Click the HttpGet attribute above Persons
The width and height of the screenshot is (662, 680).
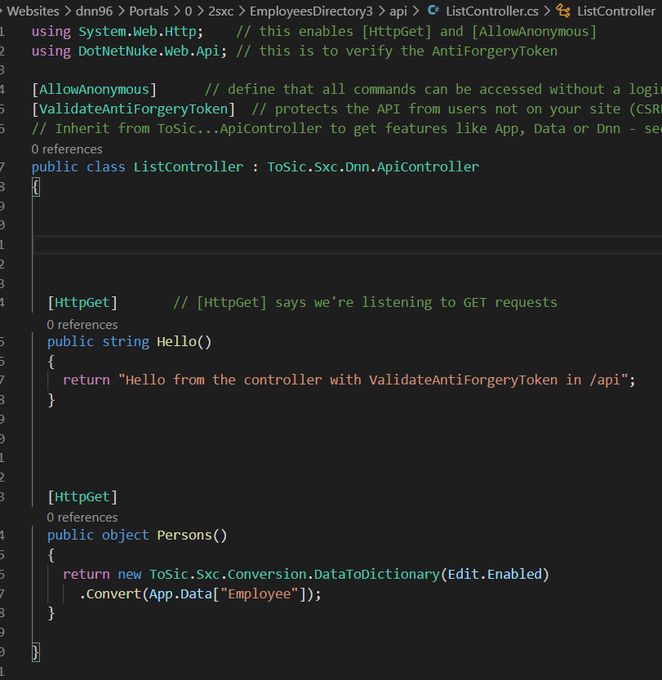tap(82, 497)
